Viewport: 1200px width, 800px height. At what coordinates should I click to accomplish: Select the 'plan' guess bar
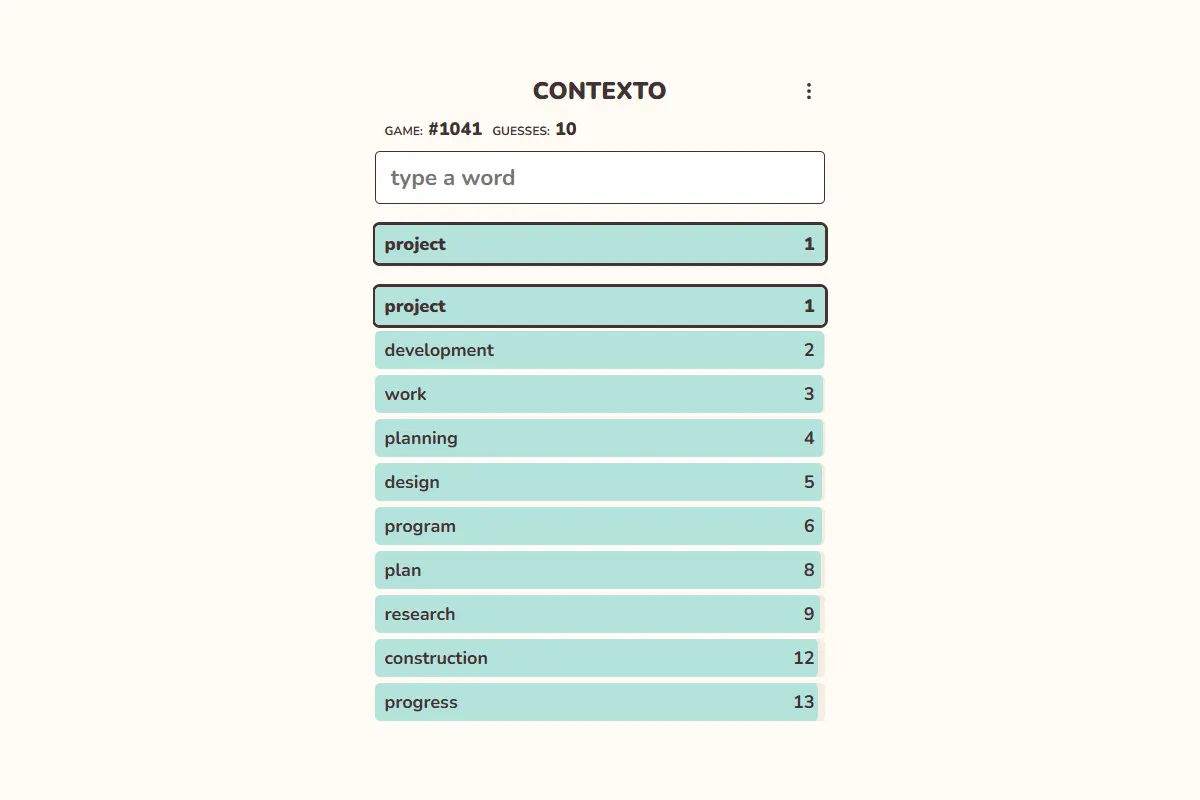click(599, 570)
